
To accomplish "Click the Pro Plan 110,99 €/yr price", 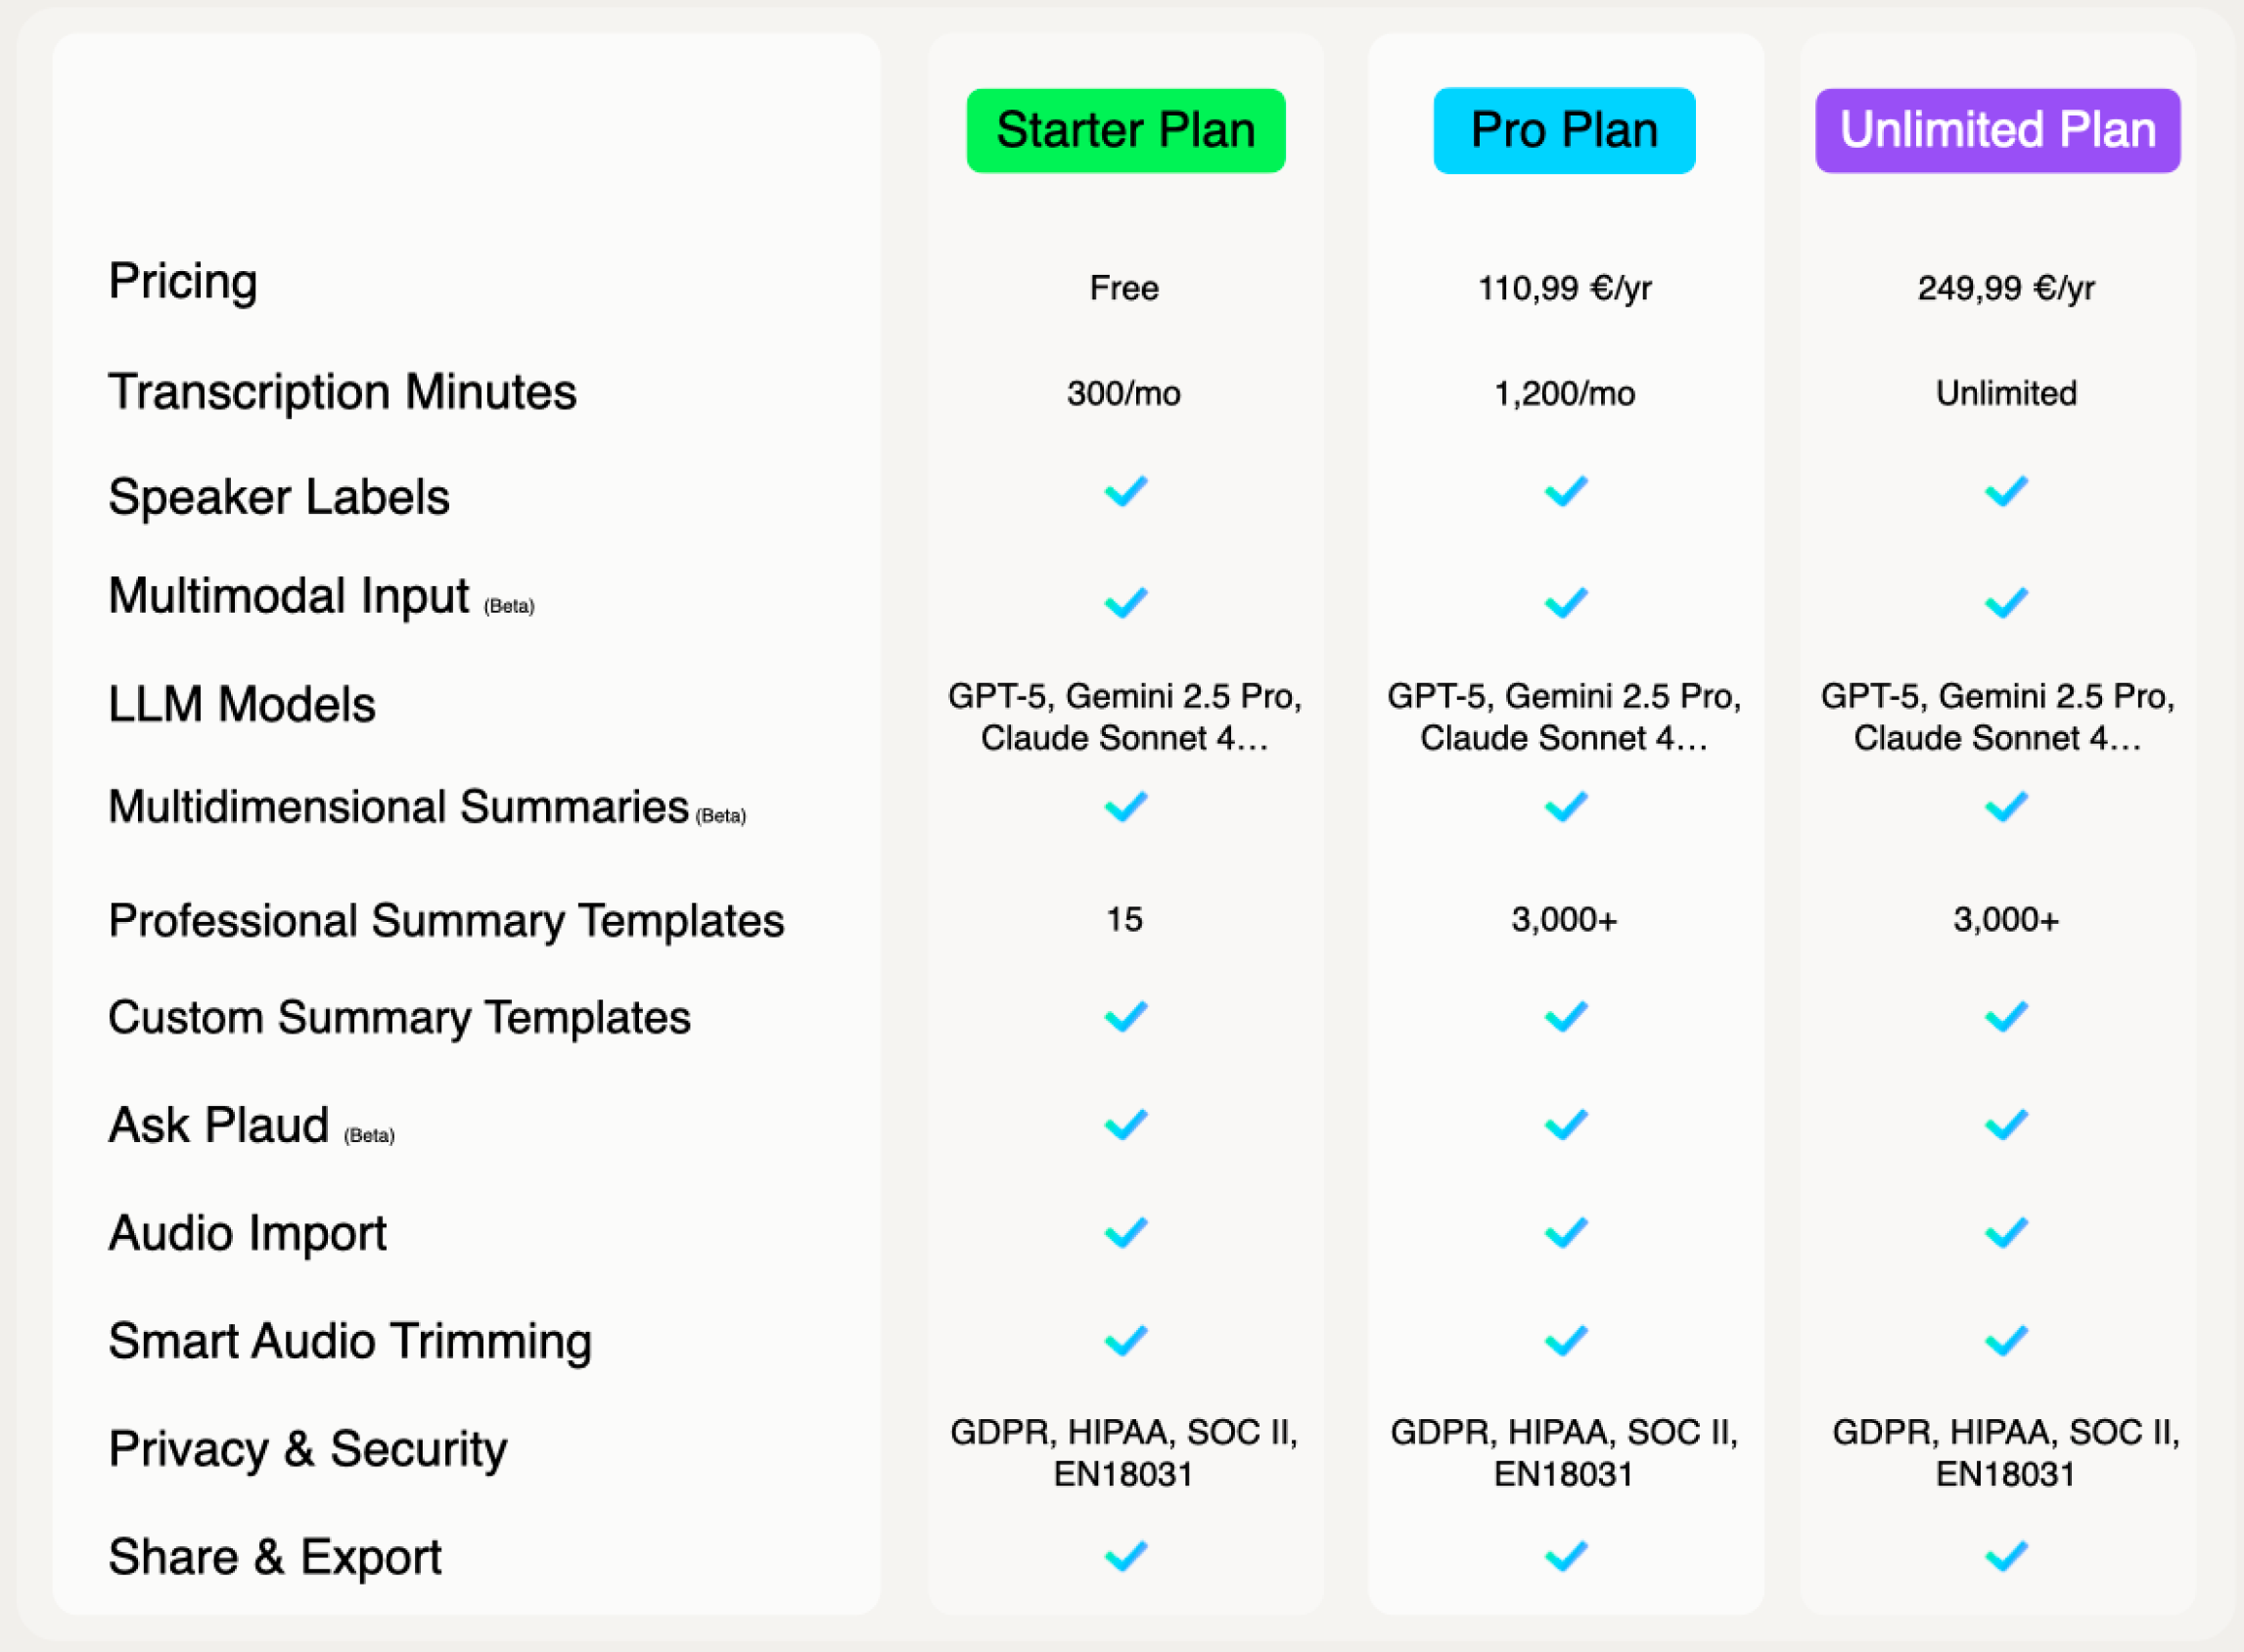I will tap(1564, 288).
